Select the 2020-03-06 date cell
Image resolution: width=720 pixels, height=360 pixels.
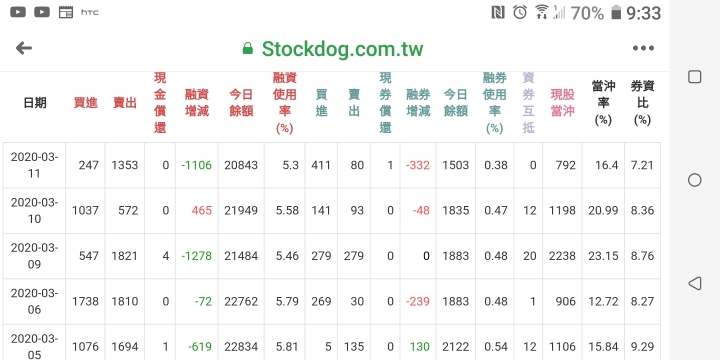pos(34,301)
